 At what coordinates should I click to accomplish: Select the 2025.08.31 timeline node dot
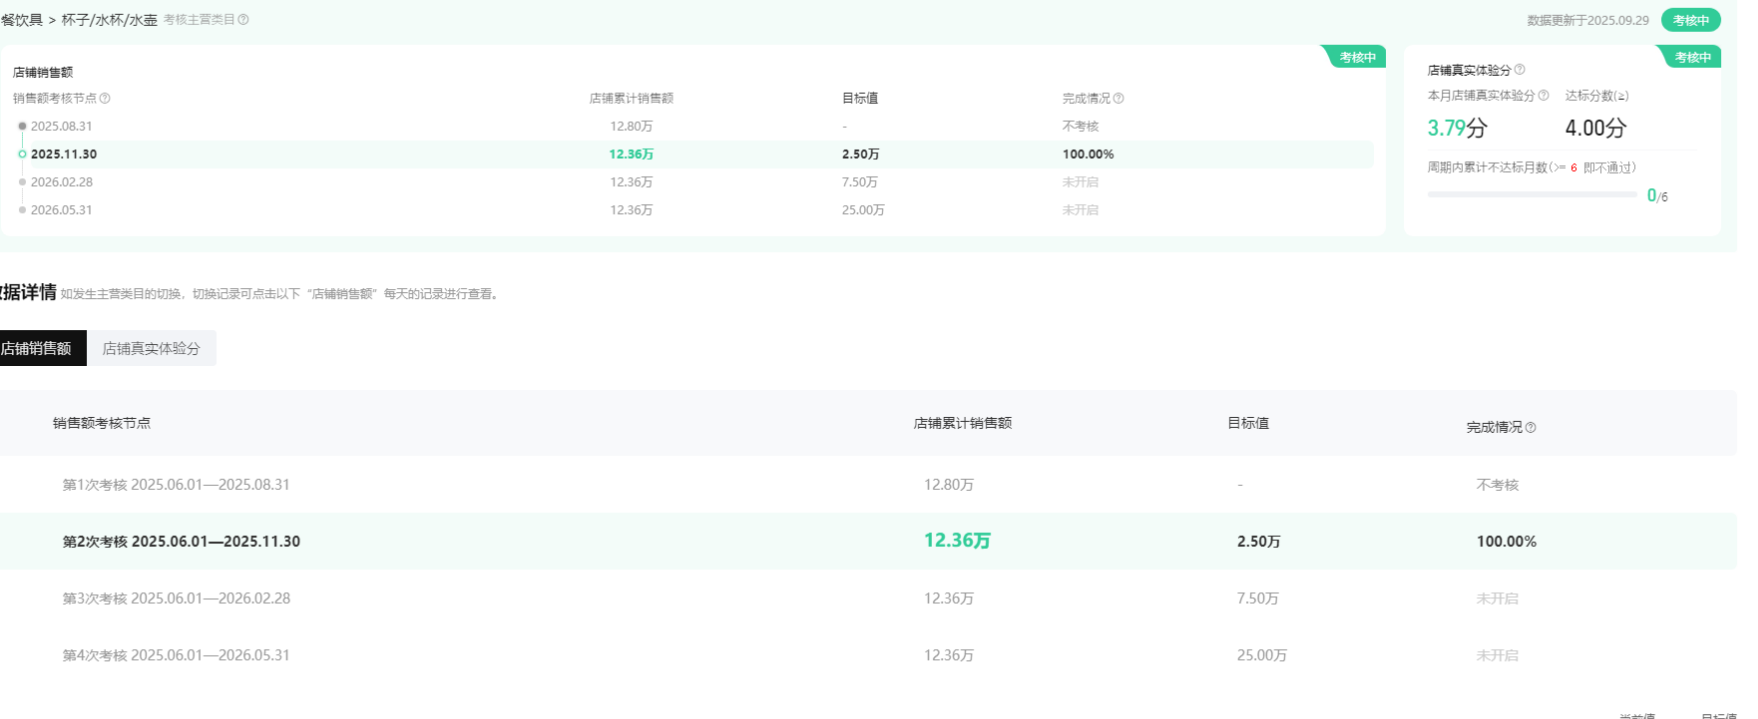pos(22,126)
